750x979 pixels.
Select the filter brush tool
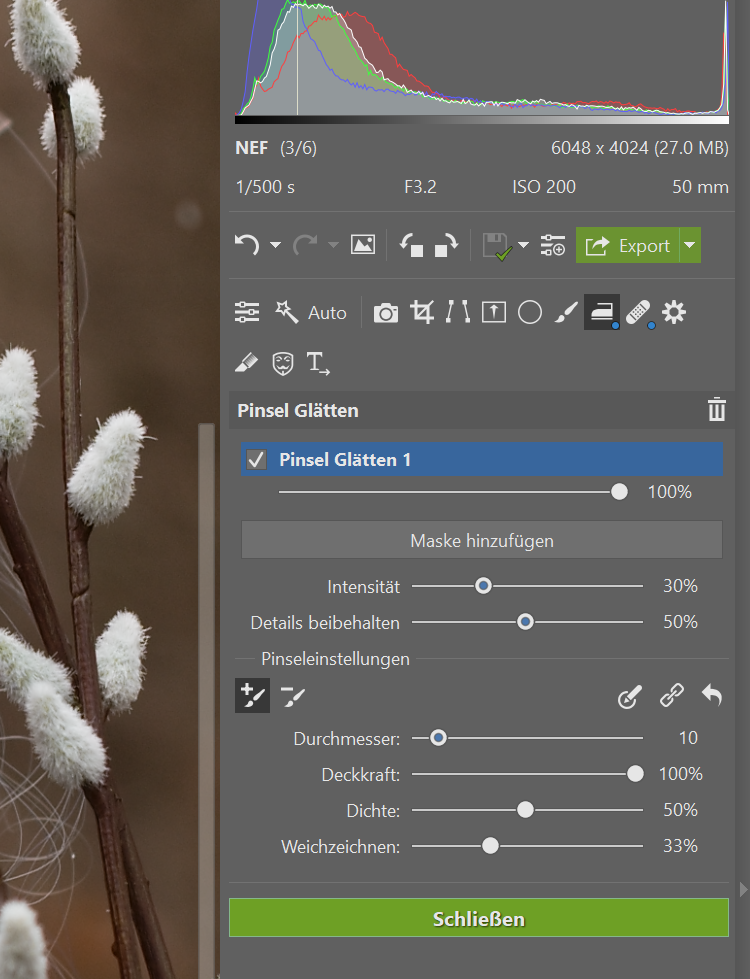coord(566,312)
